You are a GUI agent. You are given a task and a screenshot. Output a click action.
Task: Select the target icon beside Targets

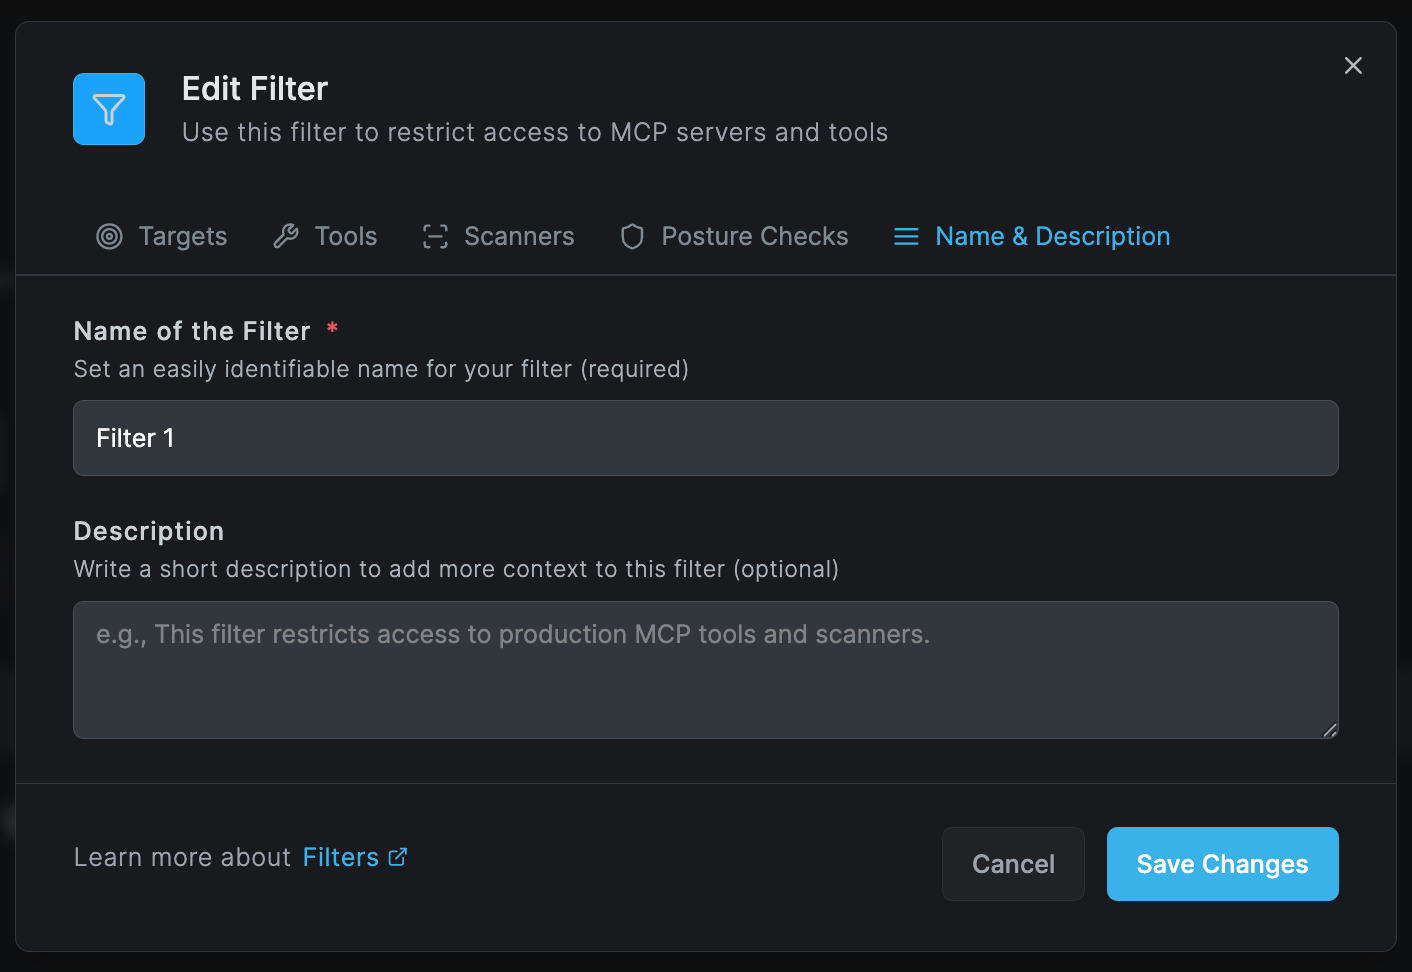pyautogui.click(x=109, y=236)
